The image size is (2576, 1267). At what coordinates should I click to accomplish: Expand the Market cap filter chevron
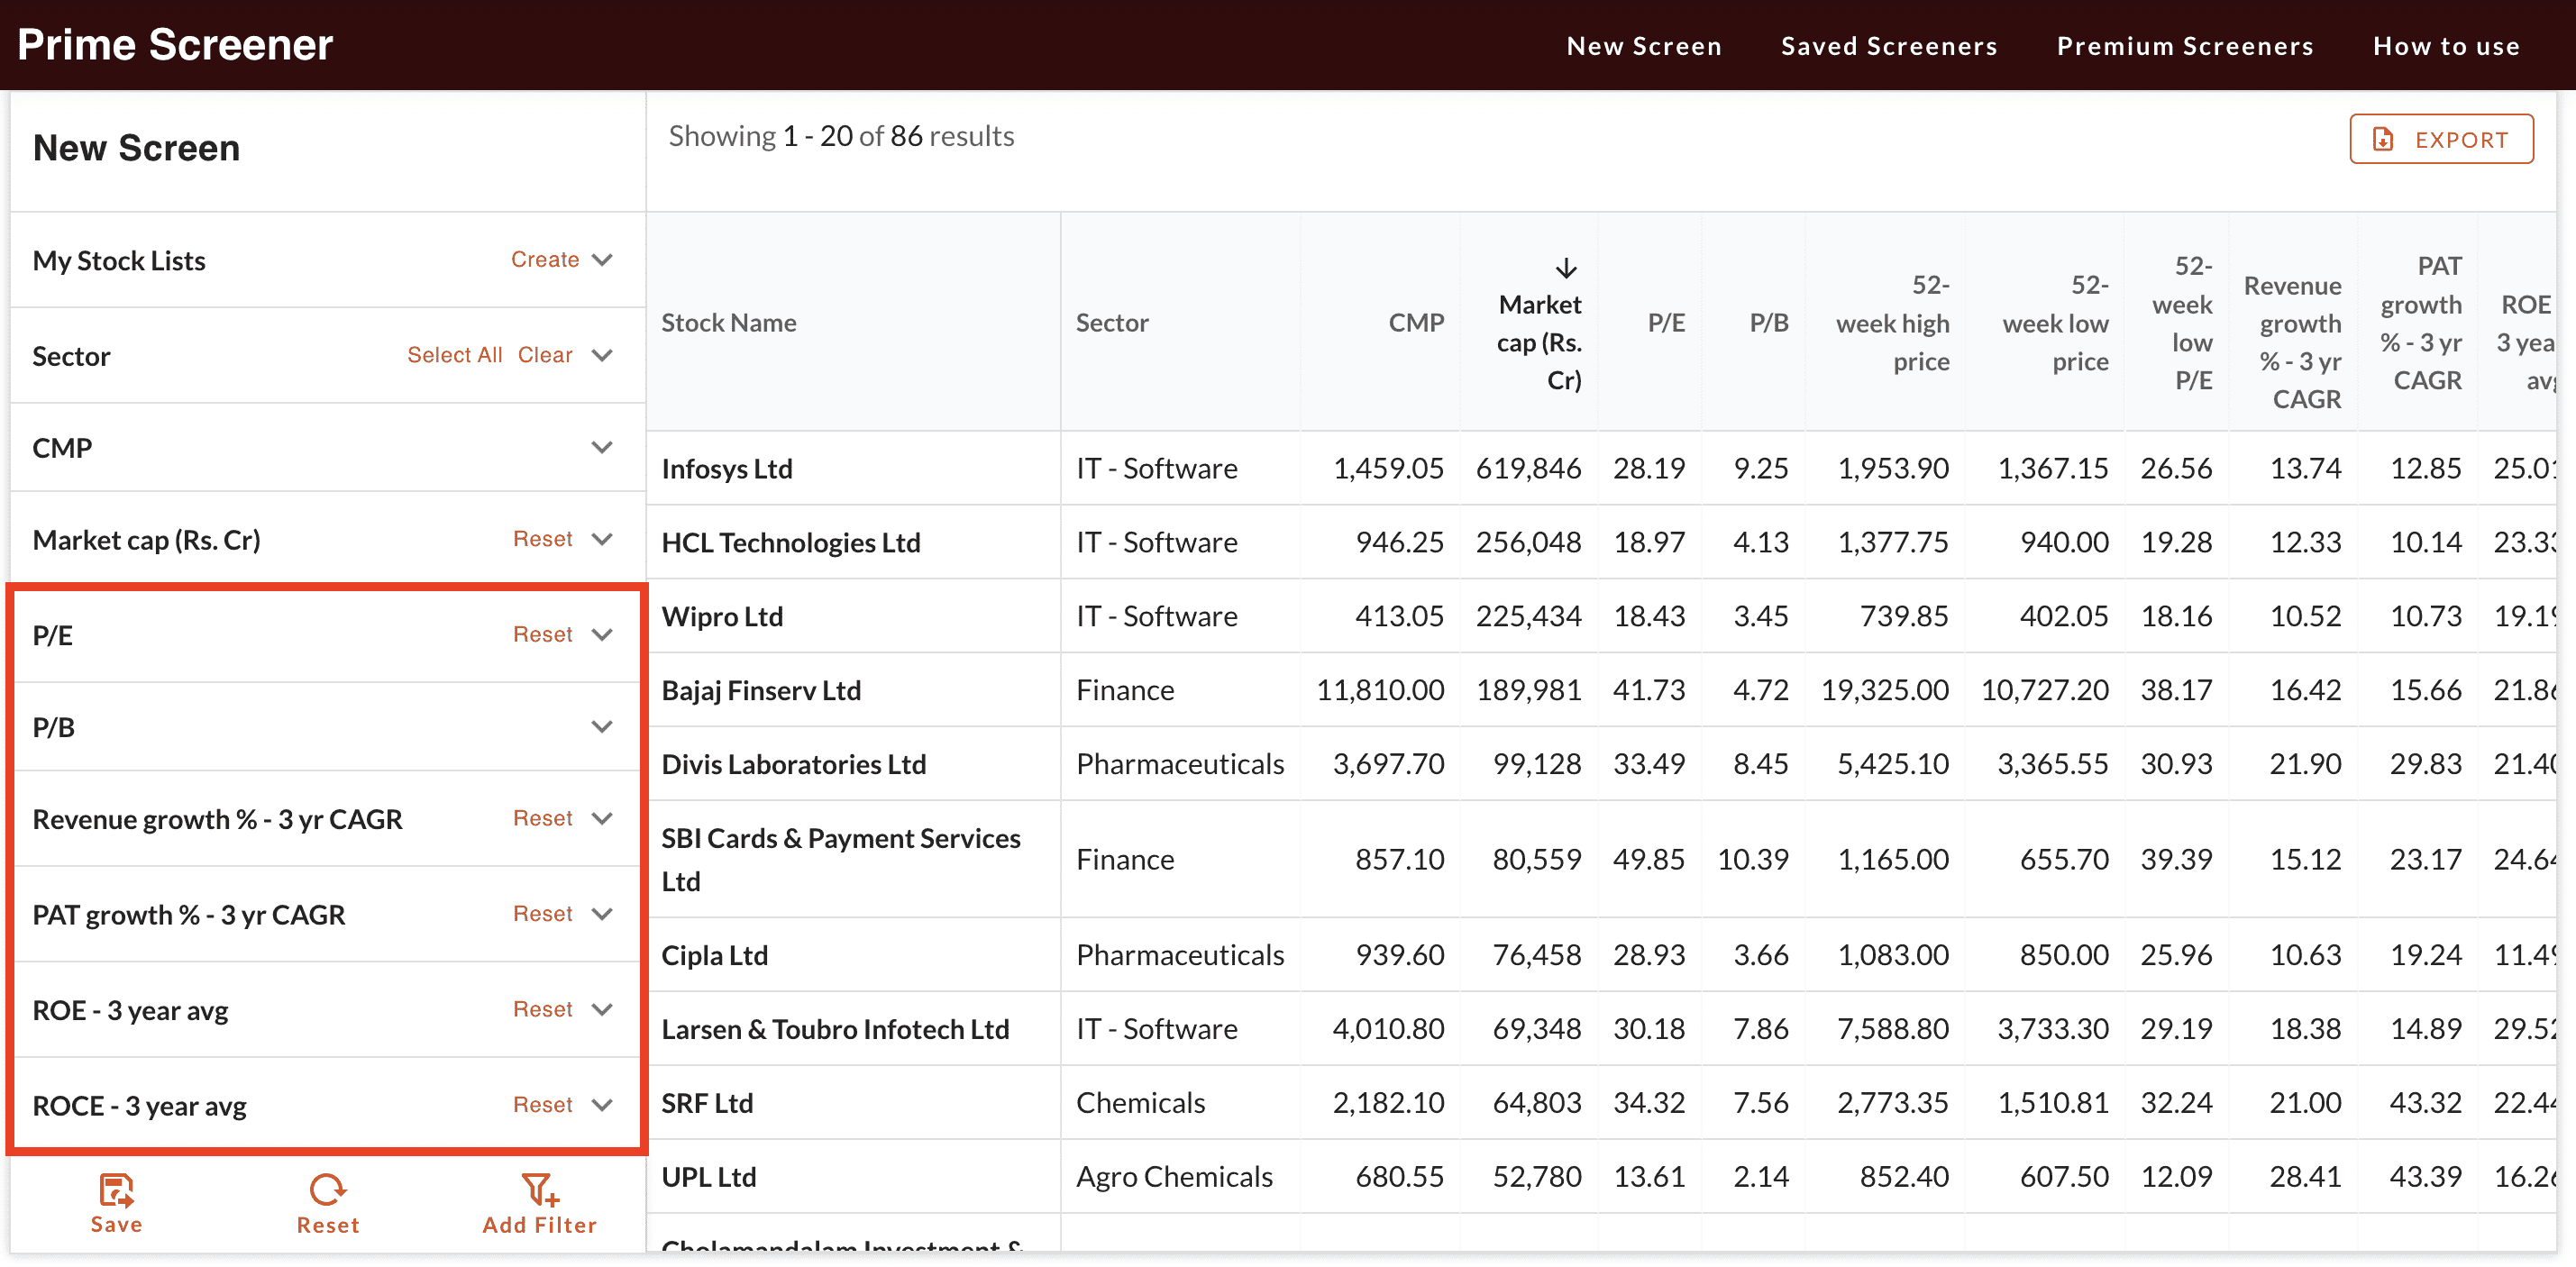click(x=602, y=539)
